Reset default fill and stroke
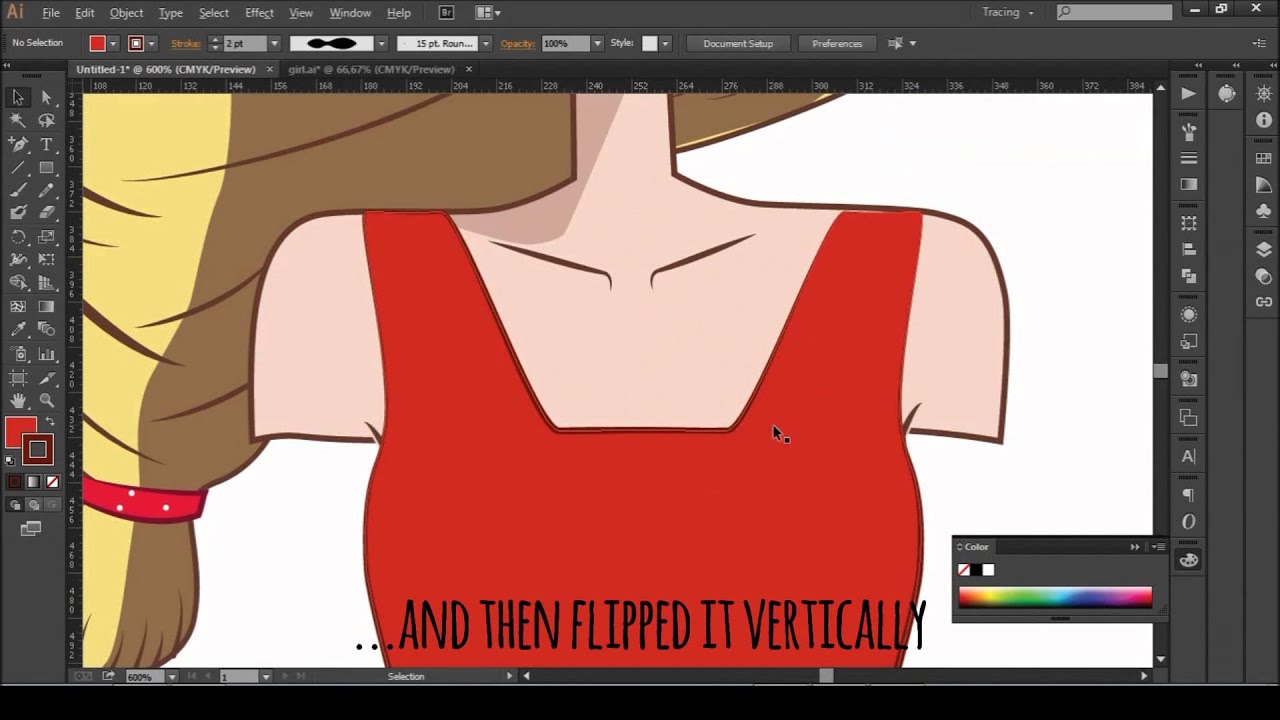1280x720 pixels. click(10, 461)
